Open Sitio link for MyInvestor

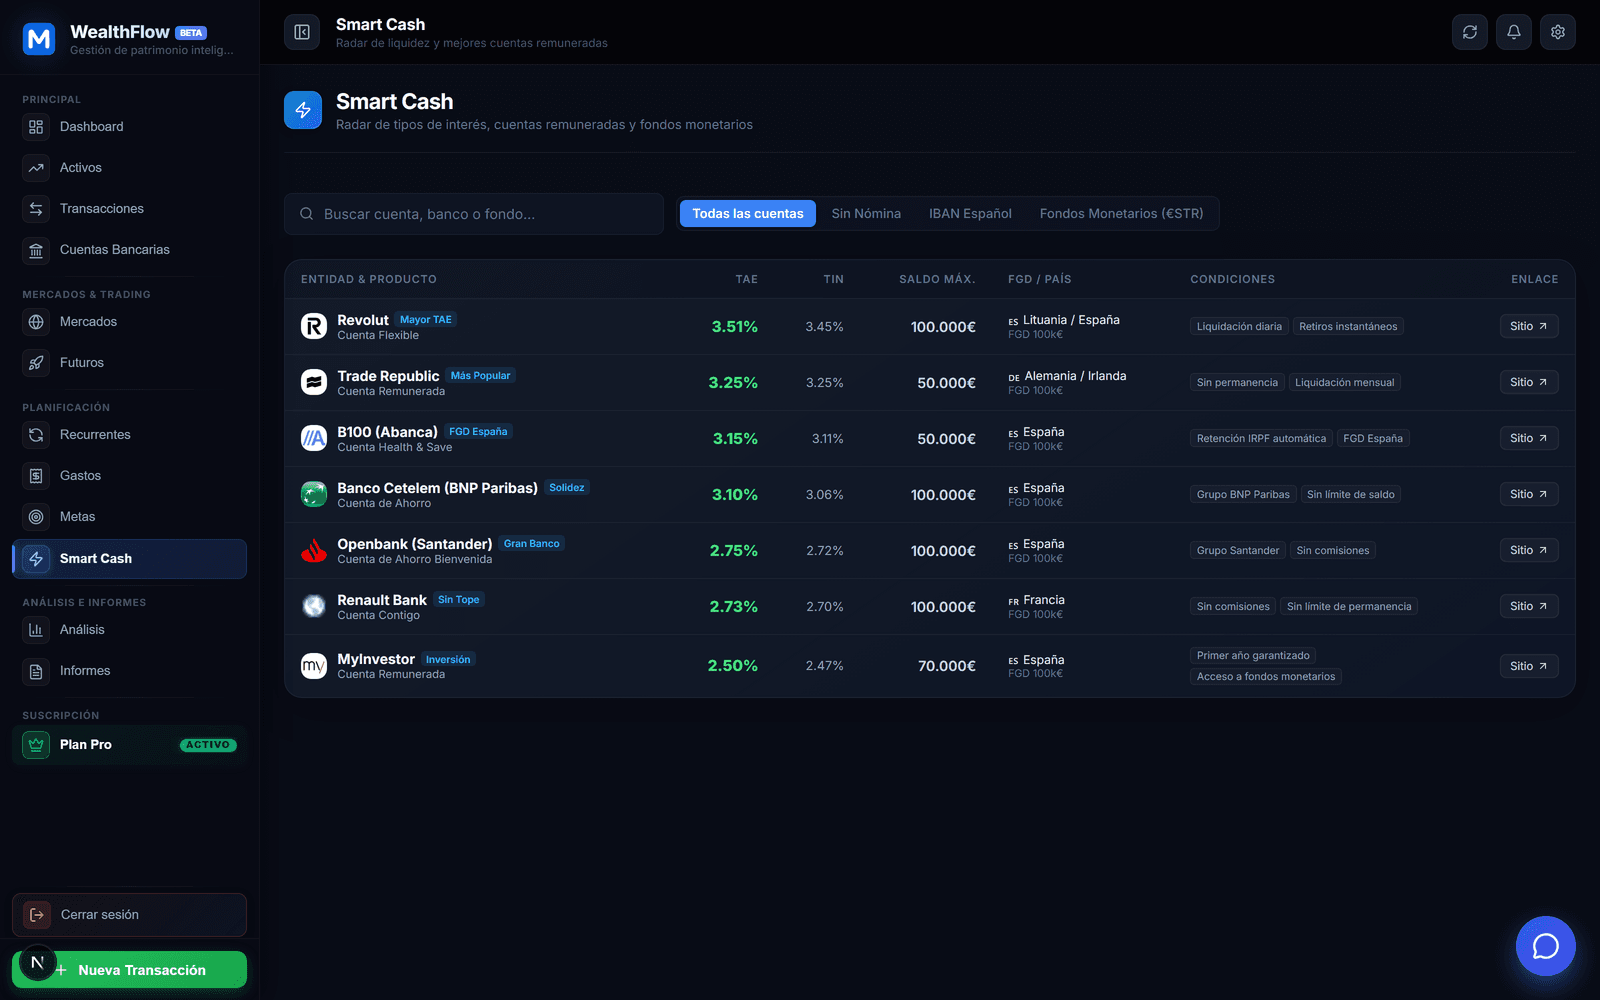coord(1529,666)
